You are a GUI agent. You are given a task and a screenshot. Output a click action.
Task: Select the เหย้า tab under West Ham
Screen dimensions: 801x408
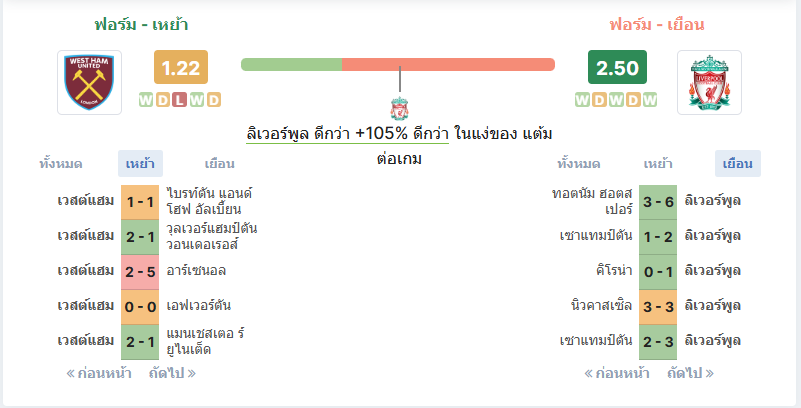pyautogui.click(x=140, y=164)
